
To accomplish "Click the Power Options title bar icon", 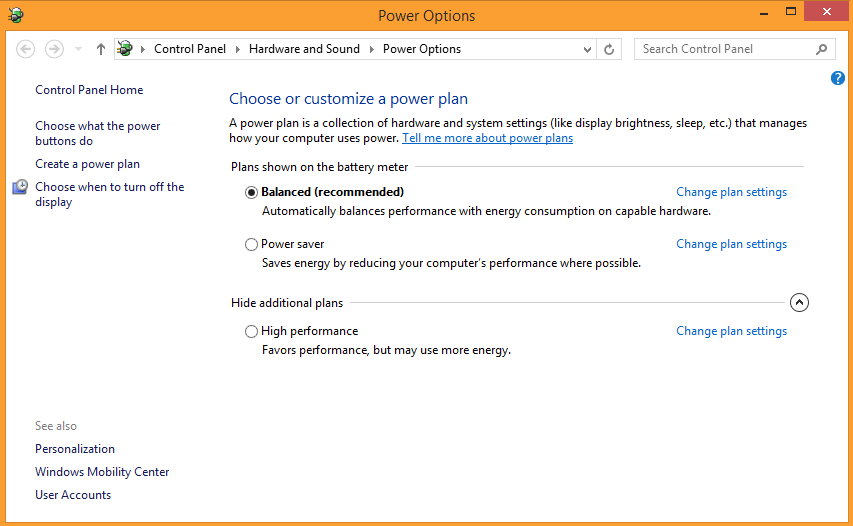I will (x=16, y=15).
